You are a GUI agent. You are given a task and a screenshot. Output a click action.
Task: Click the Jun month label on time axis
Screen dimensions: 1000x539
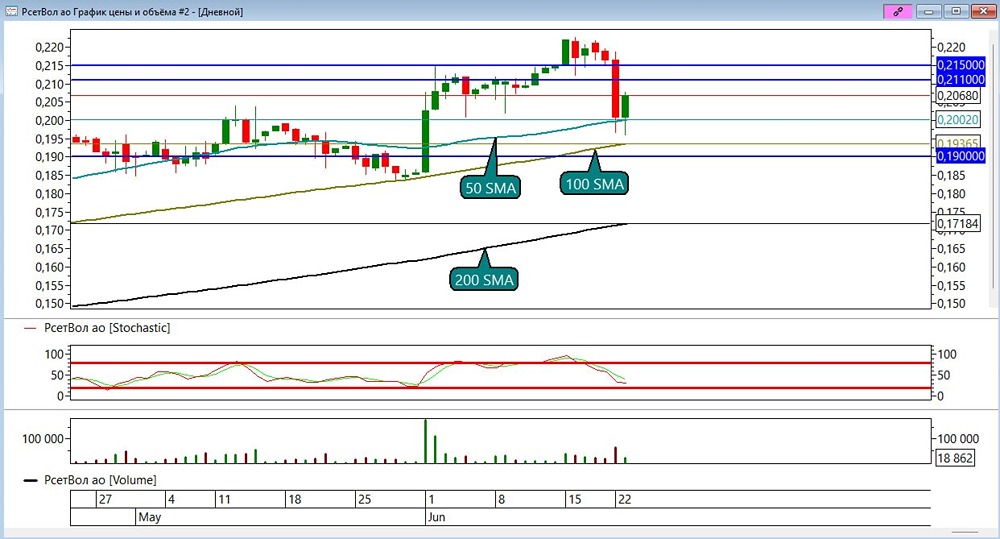[x=436, y=517]
